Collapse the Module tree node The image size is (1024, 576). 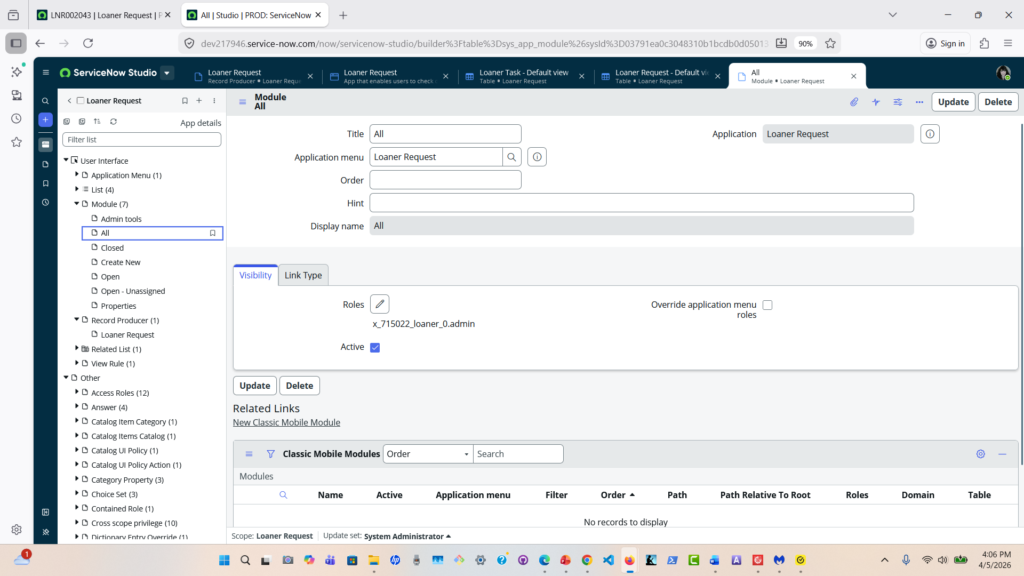point(77,204)
